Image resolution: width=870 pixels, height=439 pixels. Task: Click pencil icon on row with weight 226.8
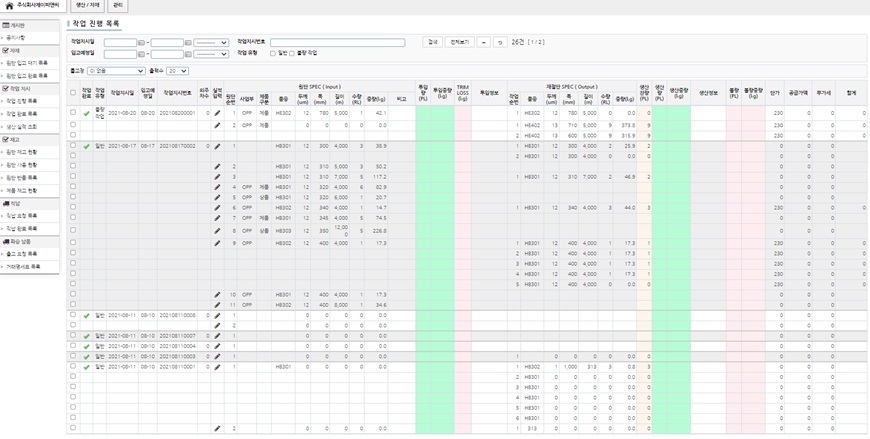[x=218, y=230]
